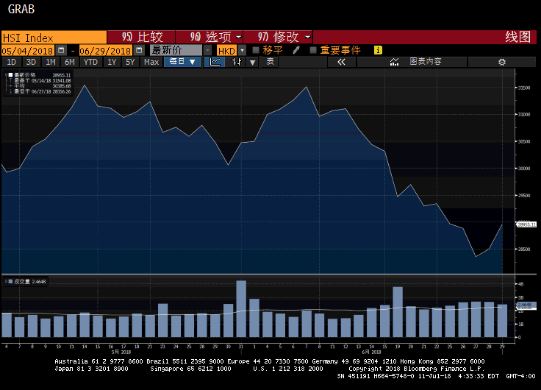The height and width of the screenshot is (390, 541).
Task: Open the 96 选项 options menu
Action: 210,37
